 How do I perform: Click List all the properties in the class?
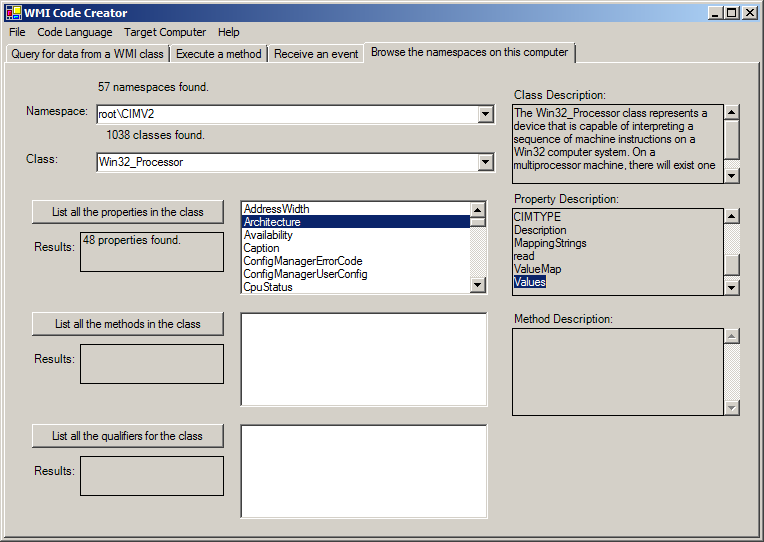(128, 212)
